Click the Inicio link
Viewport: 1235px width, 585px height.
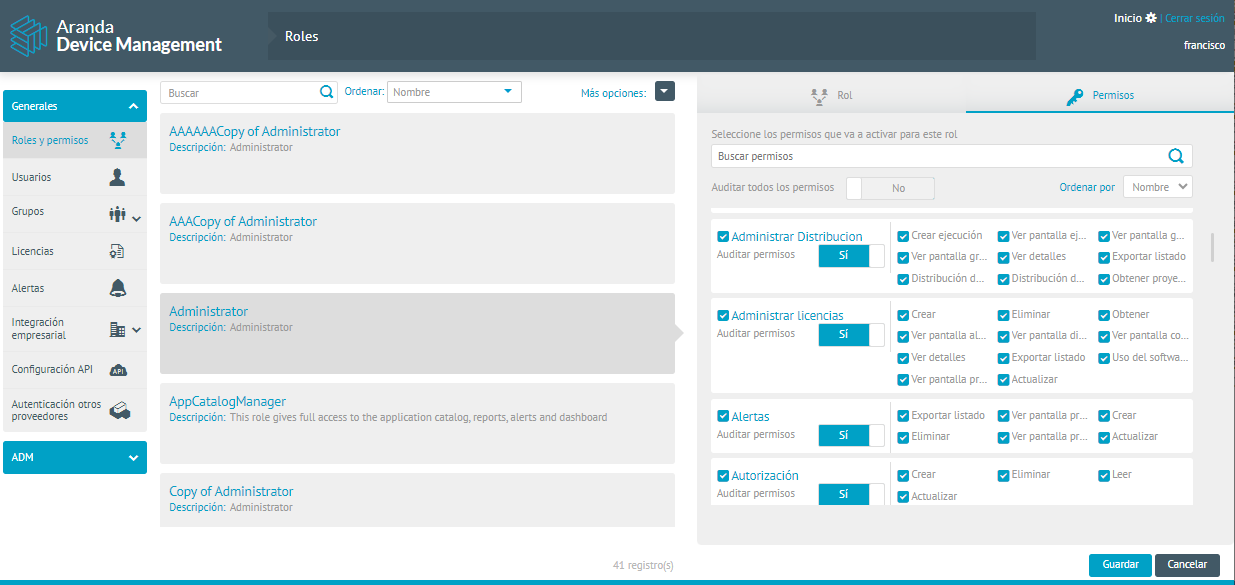tap(1128, 18)
